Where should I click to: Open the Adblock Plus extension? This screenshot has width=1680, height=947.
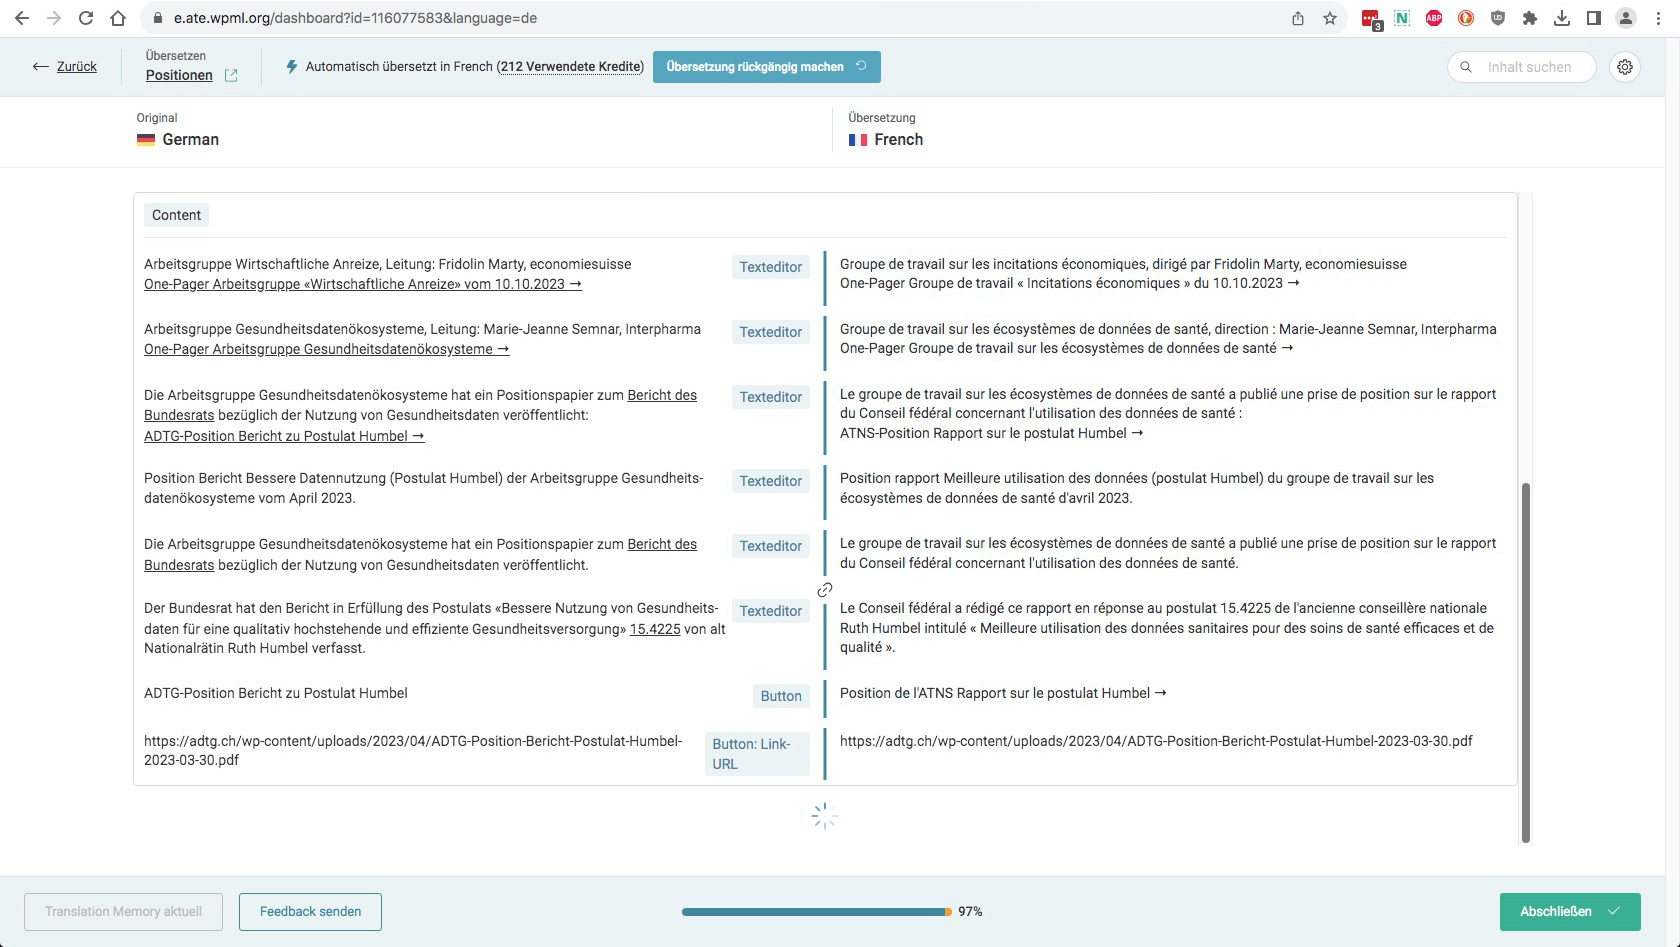coord(1434,18)
